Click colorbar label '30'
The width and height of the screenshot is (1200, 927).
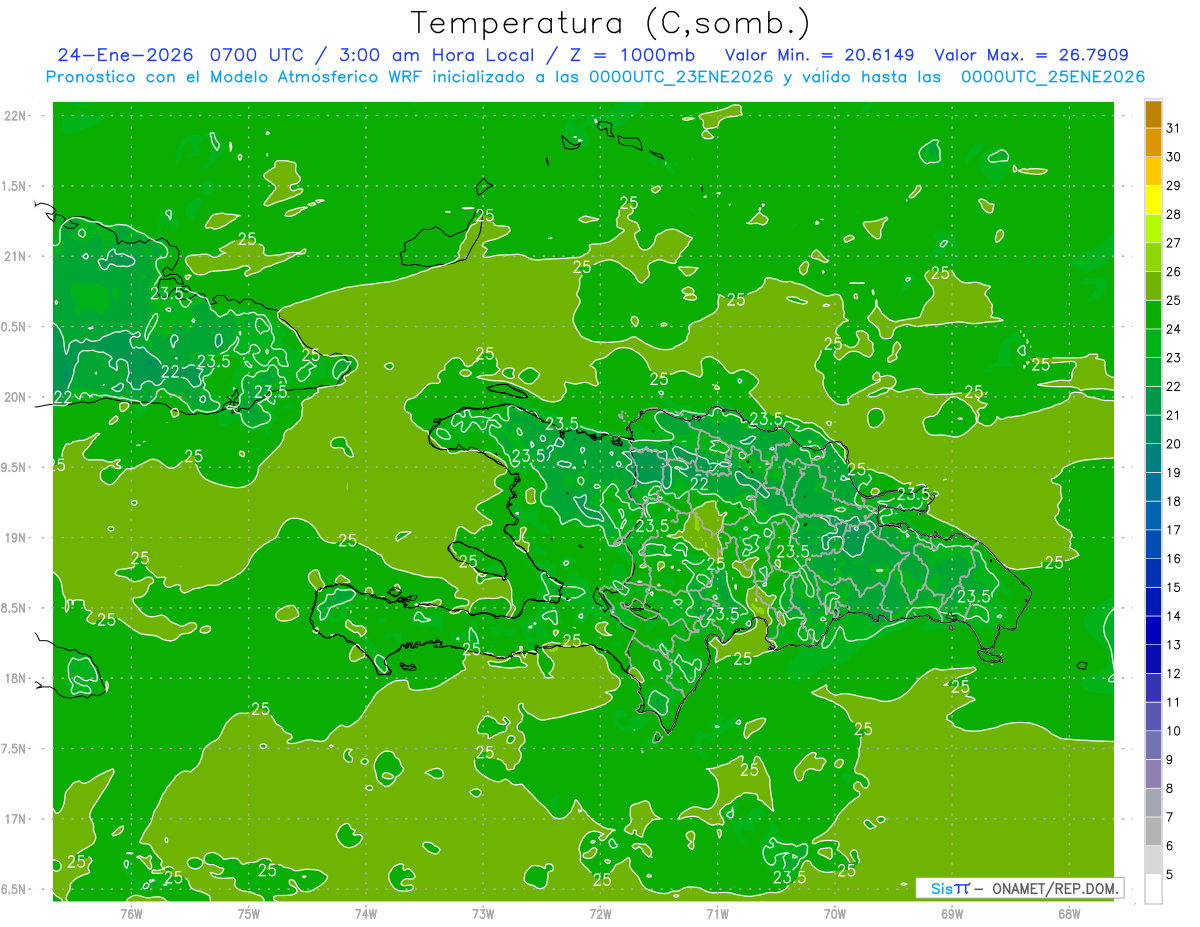[x=1173, y=157]
